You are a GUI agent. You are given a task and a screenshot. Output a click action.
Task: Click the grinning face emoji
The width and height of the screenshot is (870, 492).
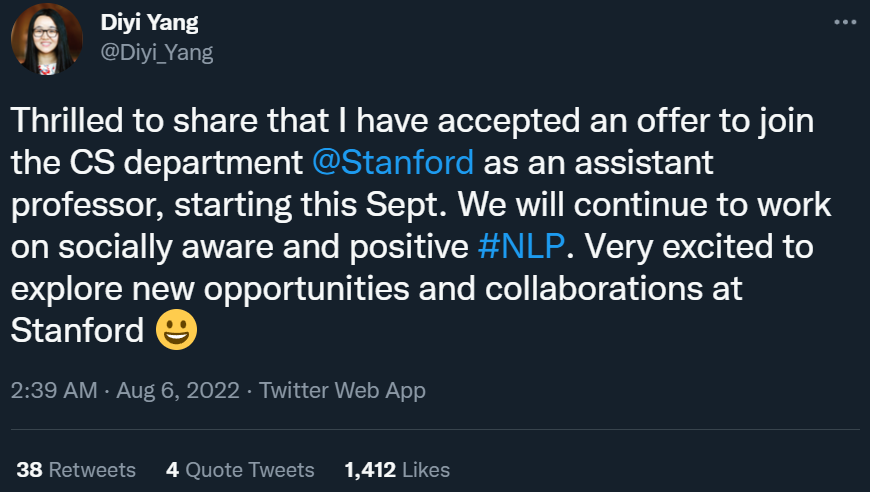pyautogui.click(x=177, y=330)
